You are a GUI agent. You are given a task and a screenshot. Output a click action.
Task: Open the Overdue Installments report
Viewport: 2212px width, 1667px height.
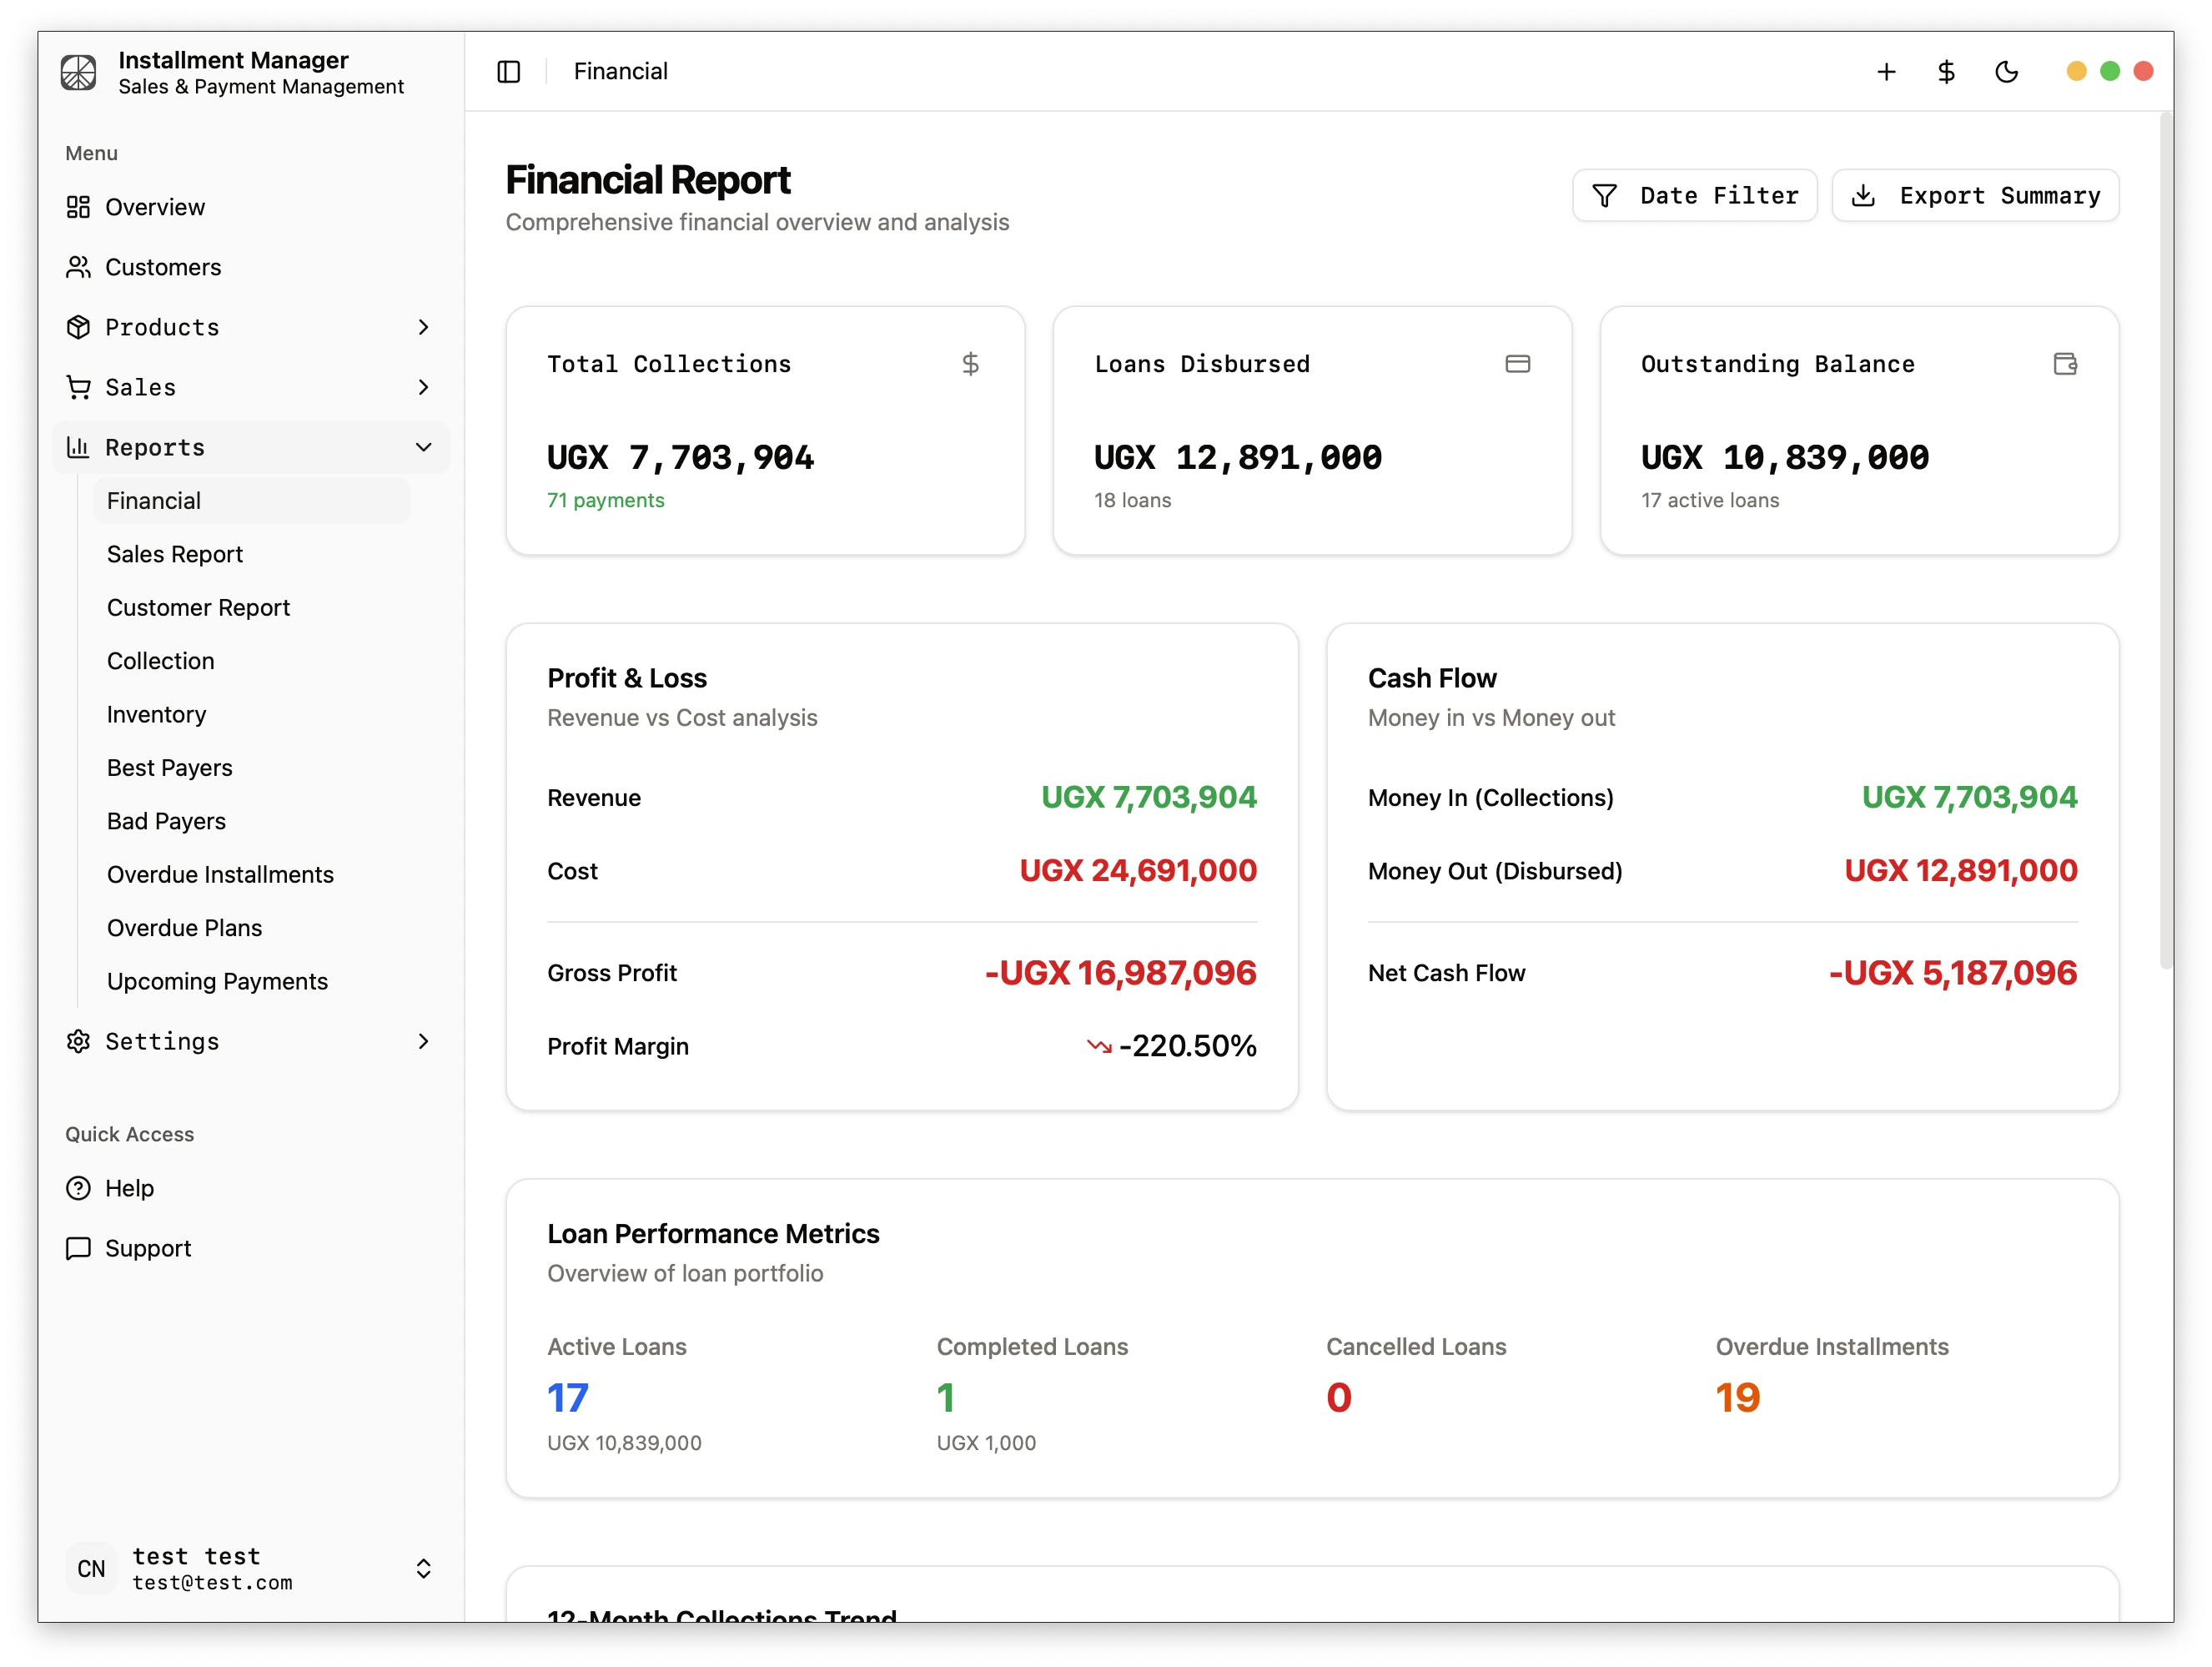tap(220, 874)
